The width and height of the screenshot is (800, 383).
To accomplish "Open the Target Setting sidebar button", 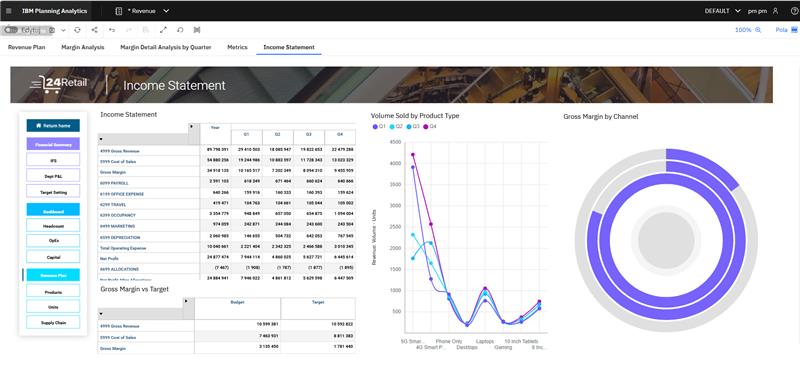I will pos(54,192).
